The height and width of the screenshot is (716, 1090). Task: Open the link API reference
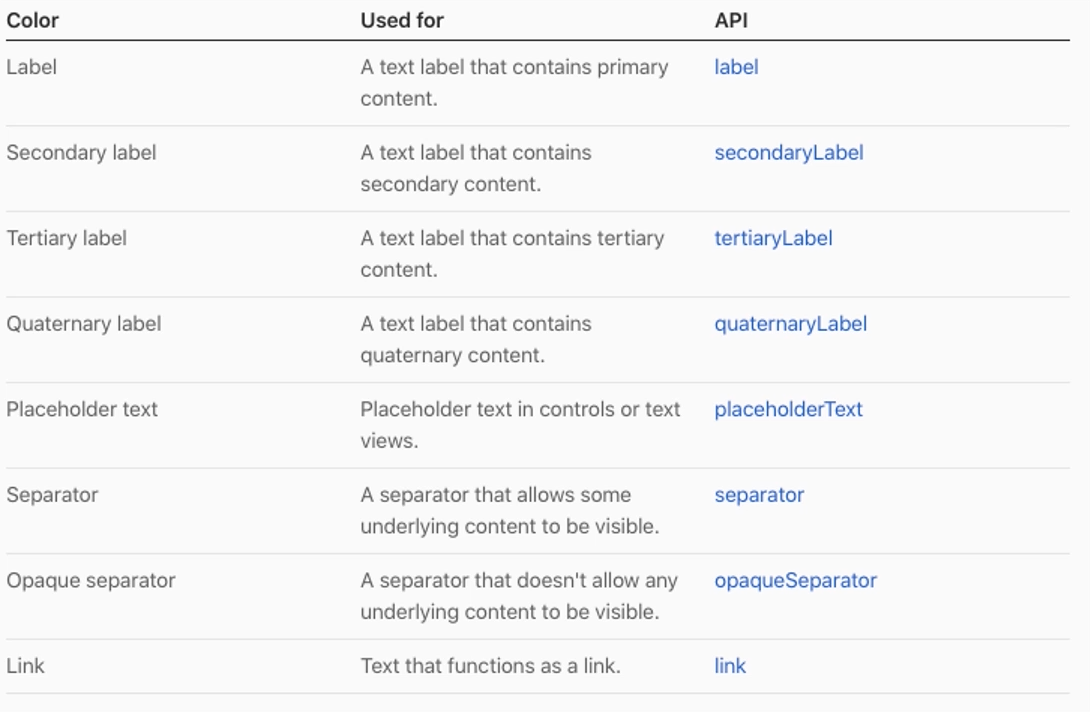[x=730, y=666]
